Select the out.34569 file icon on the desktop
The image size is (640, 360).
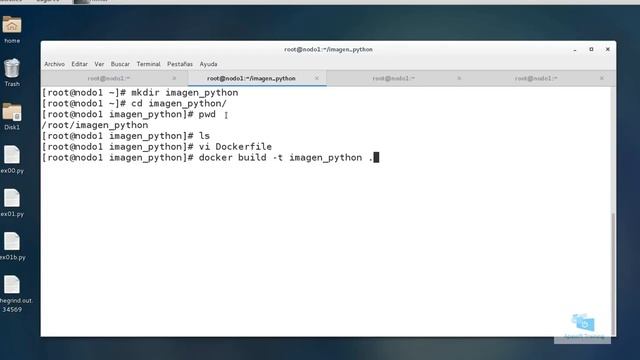(x=12, y=285)
